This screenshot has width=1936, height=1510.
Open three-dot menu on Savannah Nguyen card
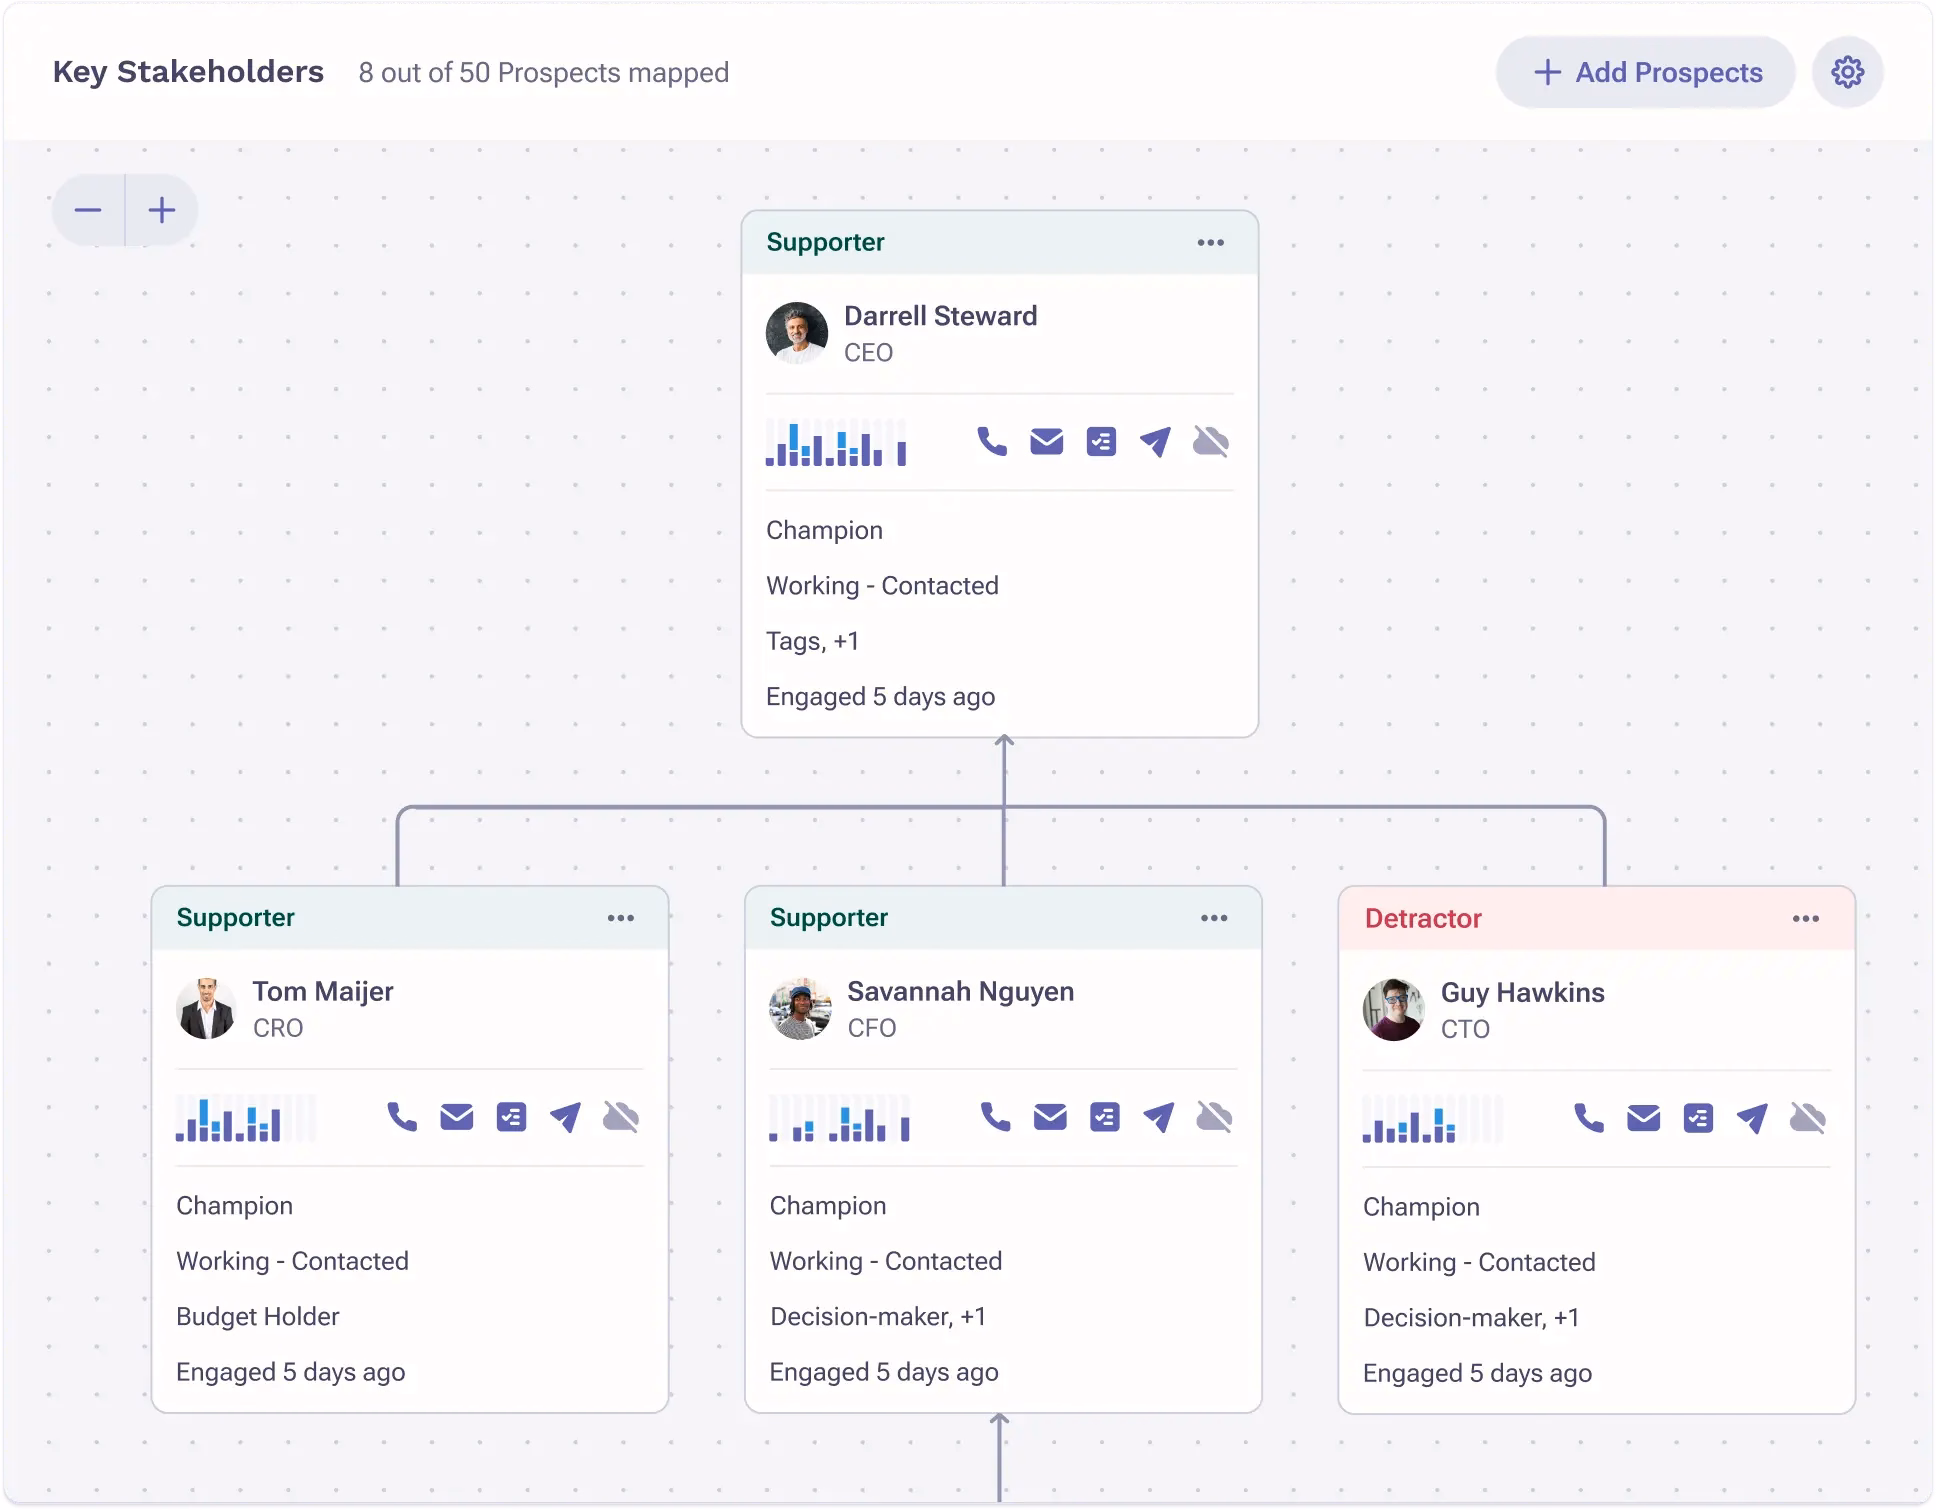pos(1213,918)
